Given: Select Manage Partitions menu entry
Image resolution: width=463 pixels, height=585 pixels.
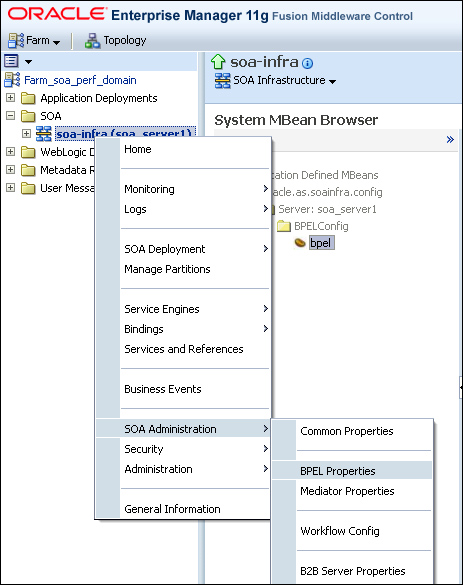Looking at the screenshot, I should [167, 269].
